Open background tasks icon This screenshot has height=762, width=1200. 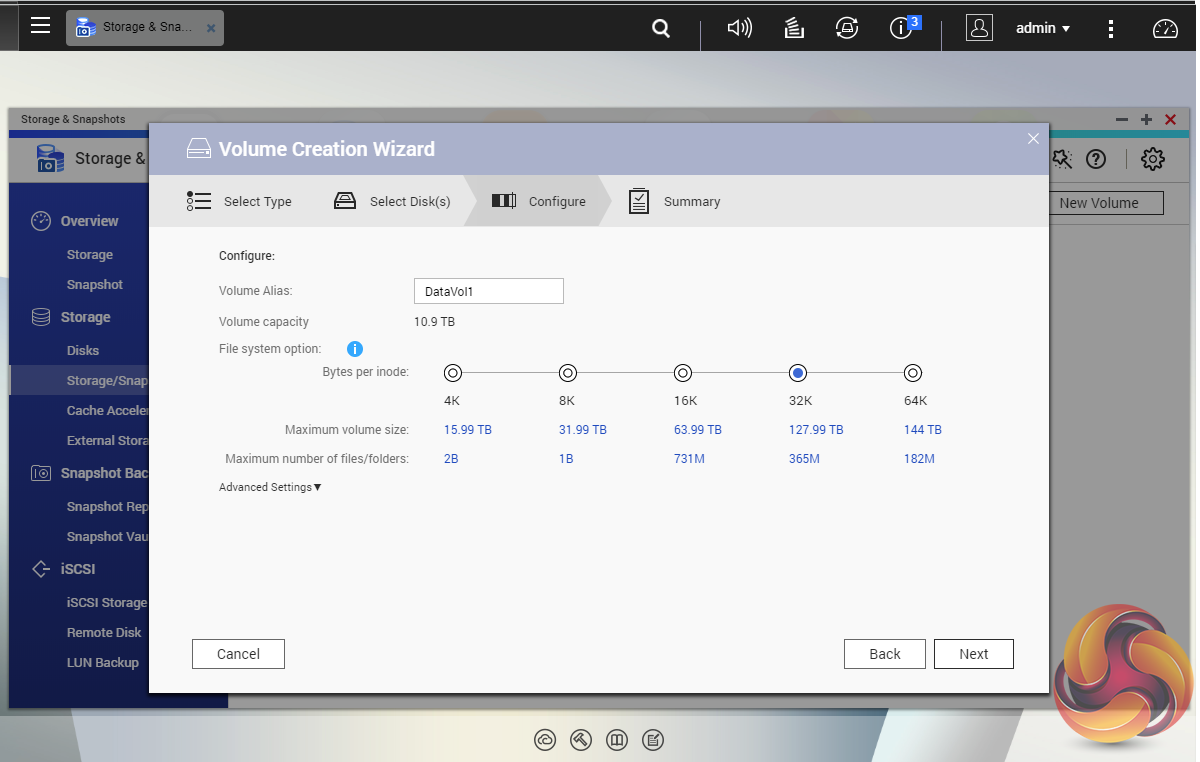pos(794,28)
